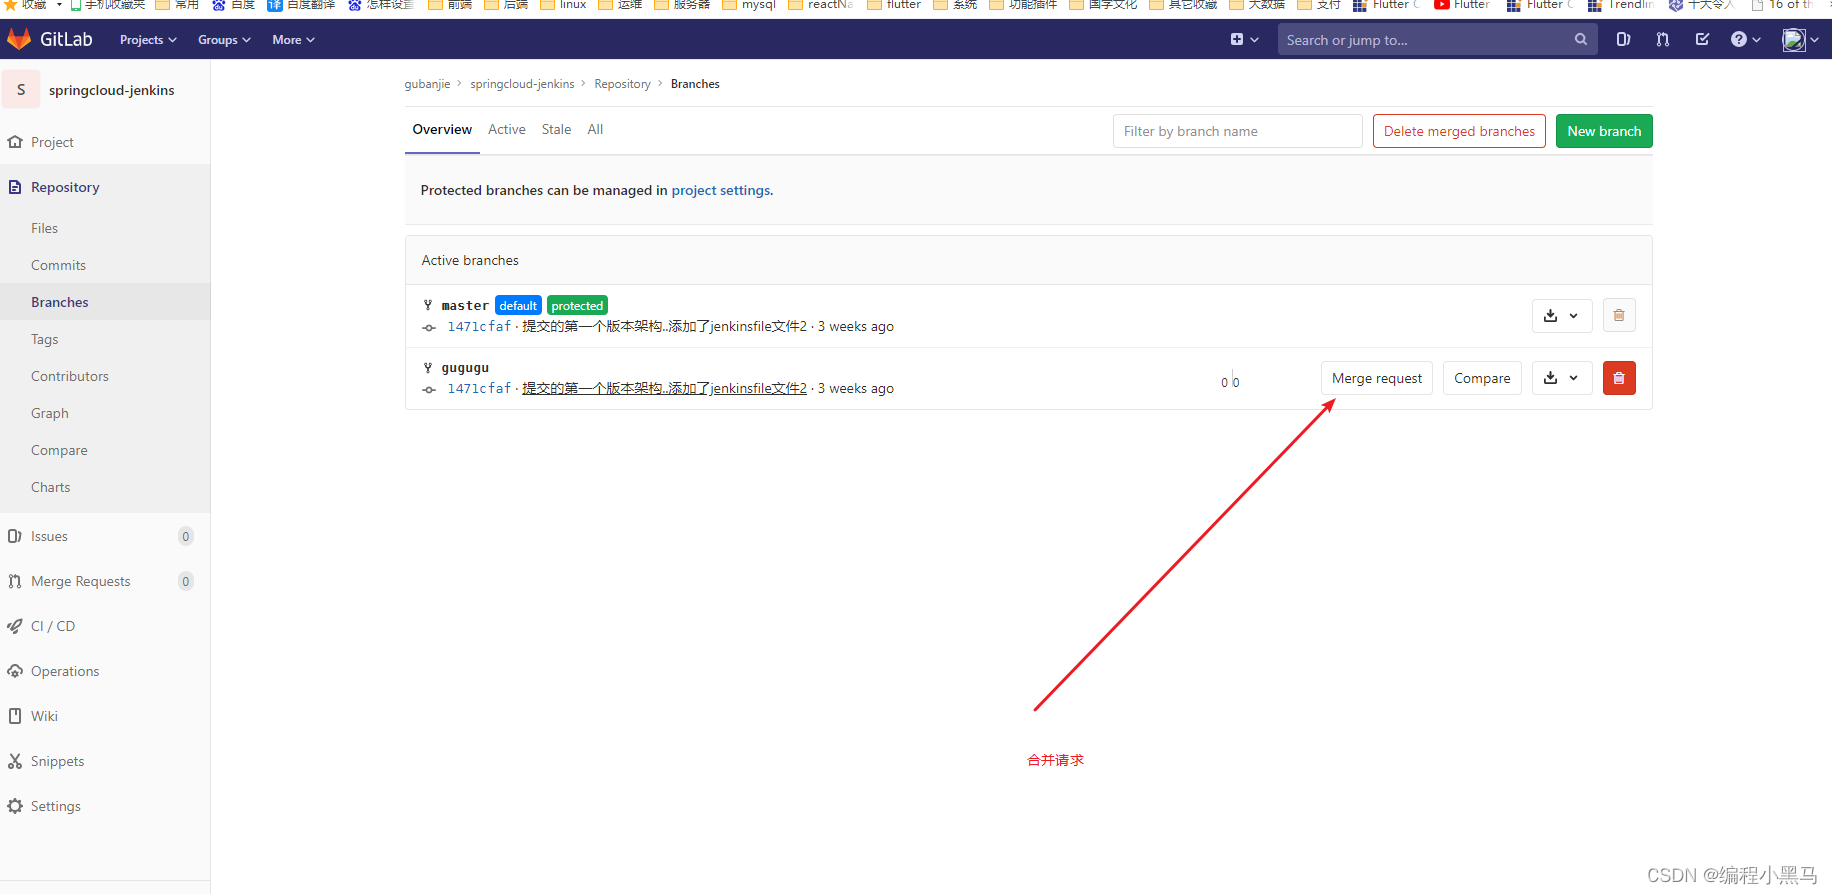Open Commits in the sidebar
1832x894 pixels.
click(58, 265)
